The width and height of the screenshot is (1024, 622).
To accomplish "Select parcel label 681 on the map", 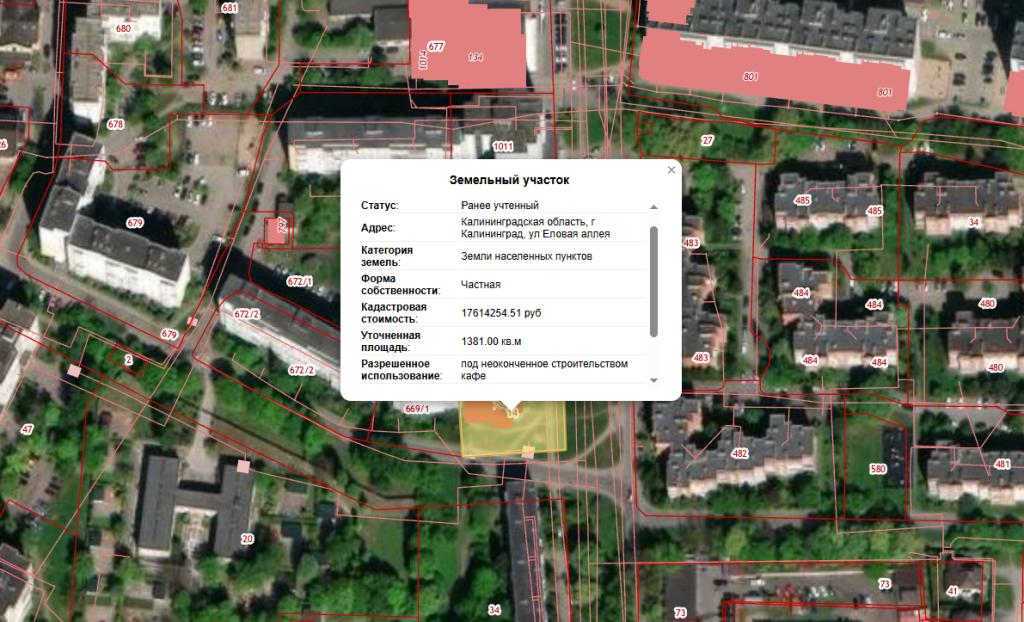I will tap(229, 8).
